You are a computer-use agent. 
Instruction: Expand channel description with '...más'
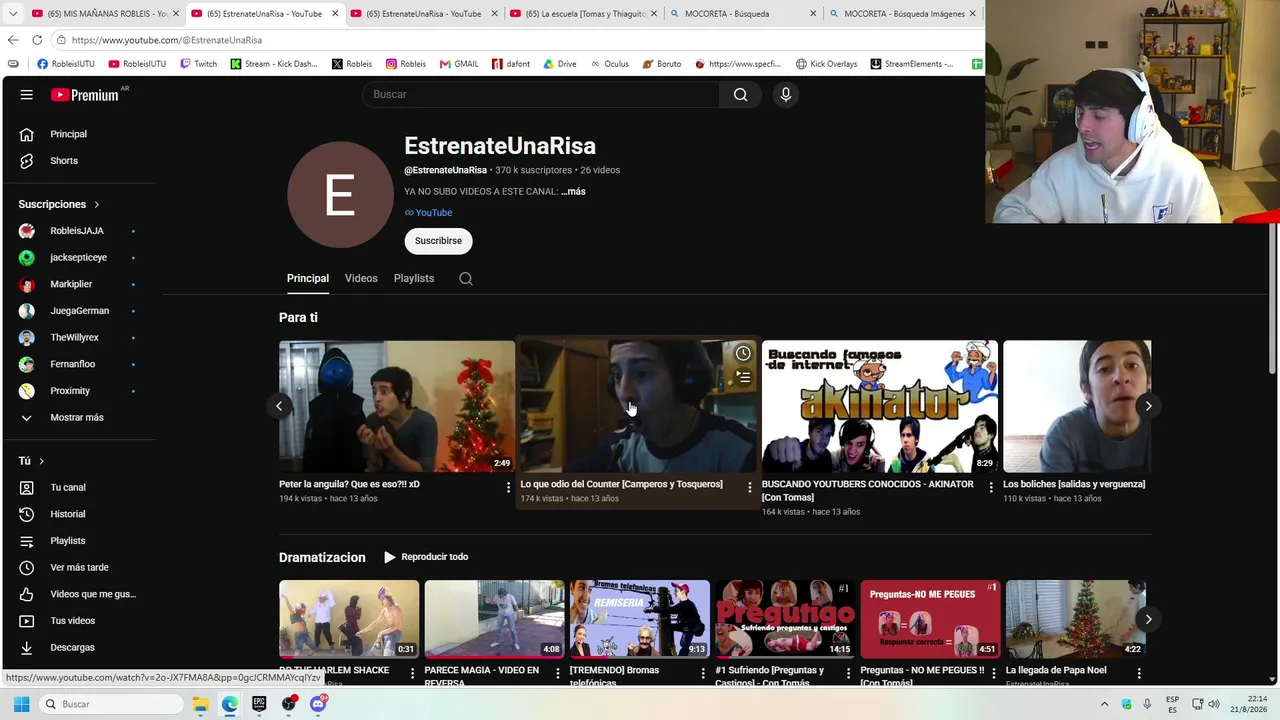[x=573, y=191]
